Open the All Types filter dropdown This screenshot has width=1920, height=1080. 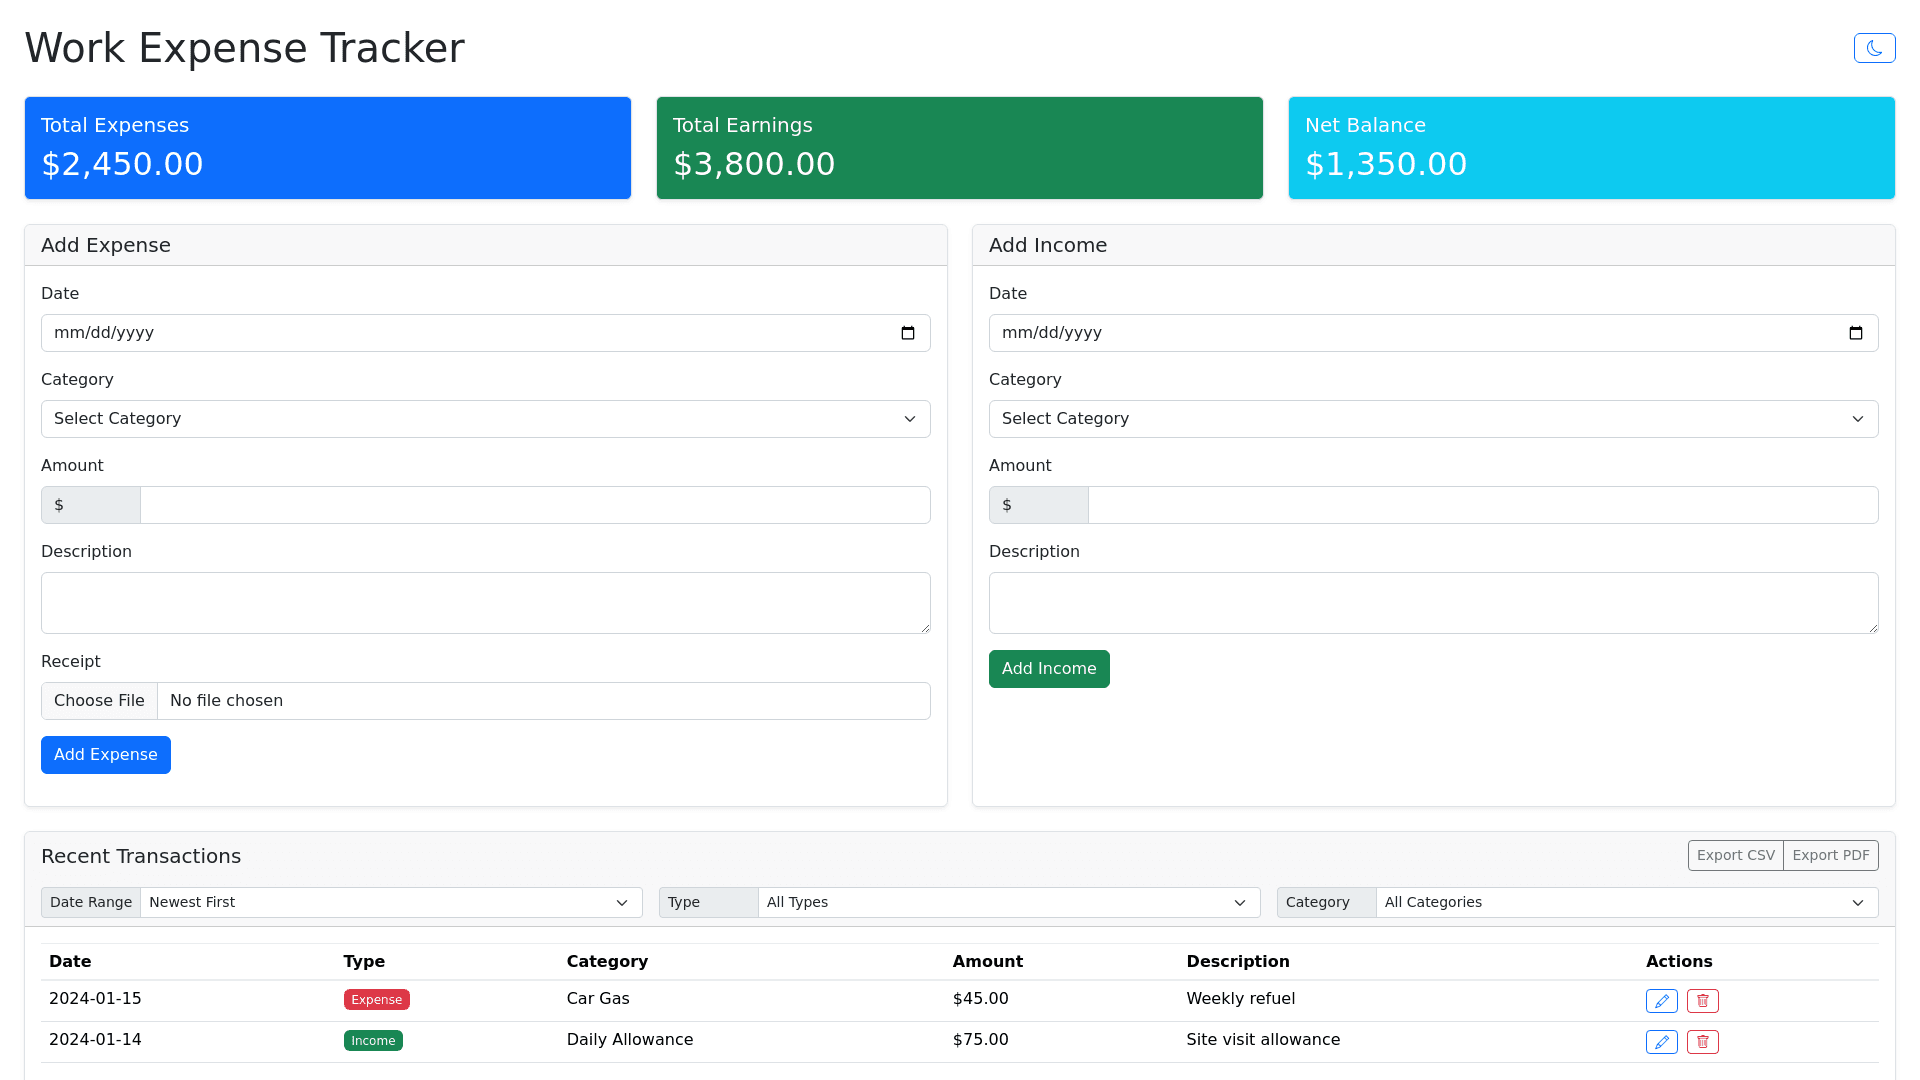tap(1008, 902)
